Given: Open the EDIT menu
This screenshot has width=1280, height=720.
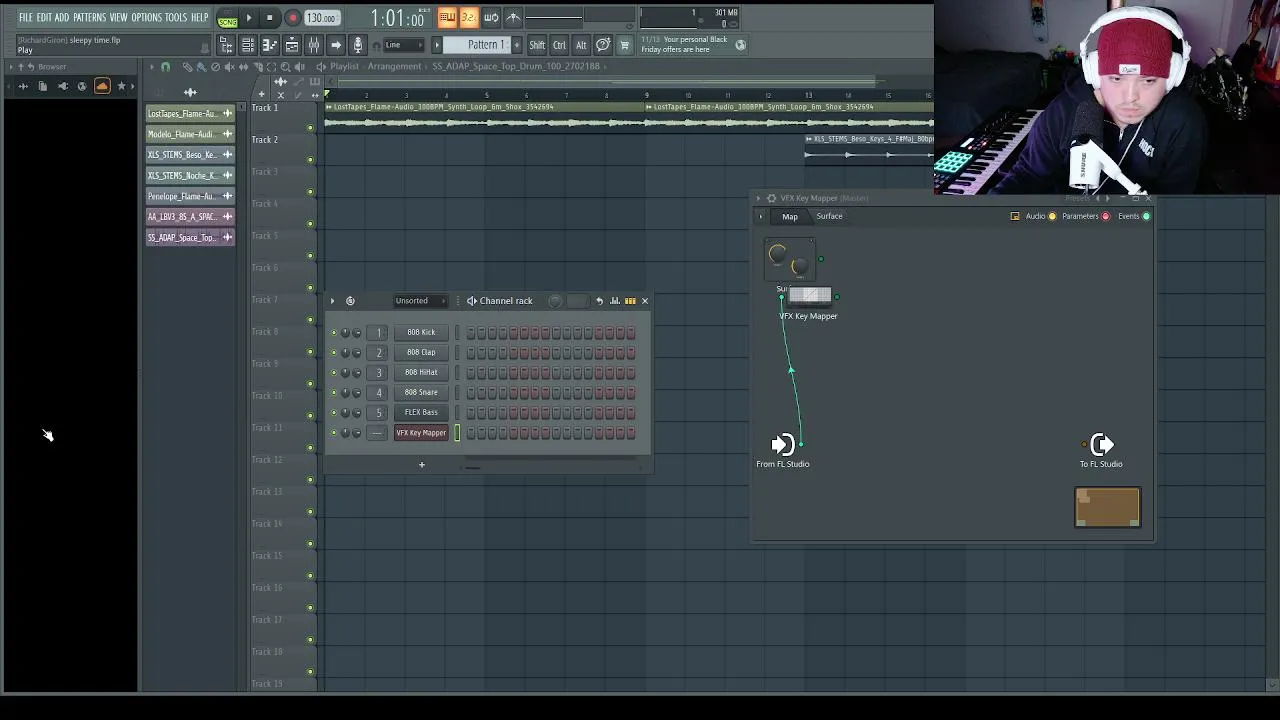Looking at the screenshot, I should click(44, 18).
